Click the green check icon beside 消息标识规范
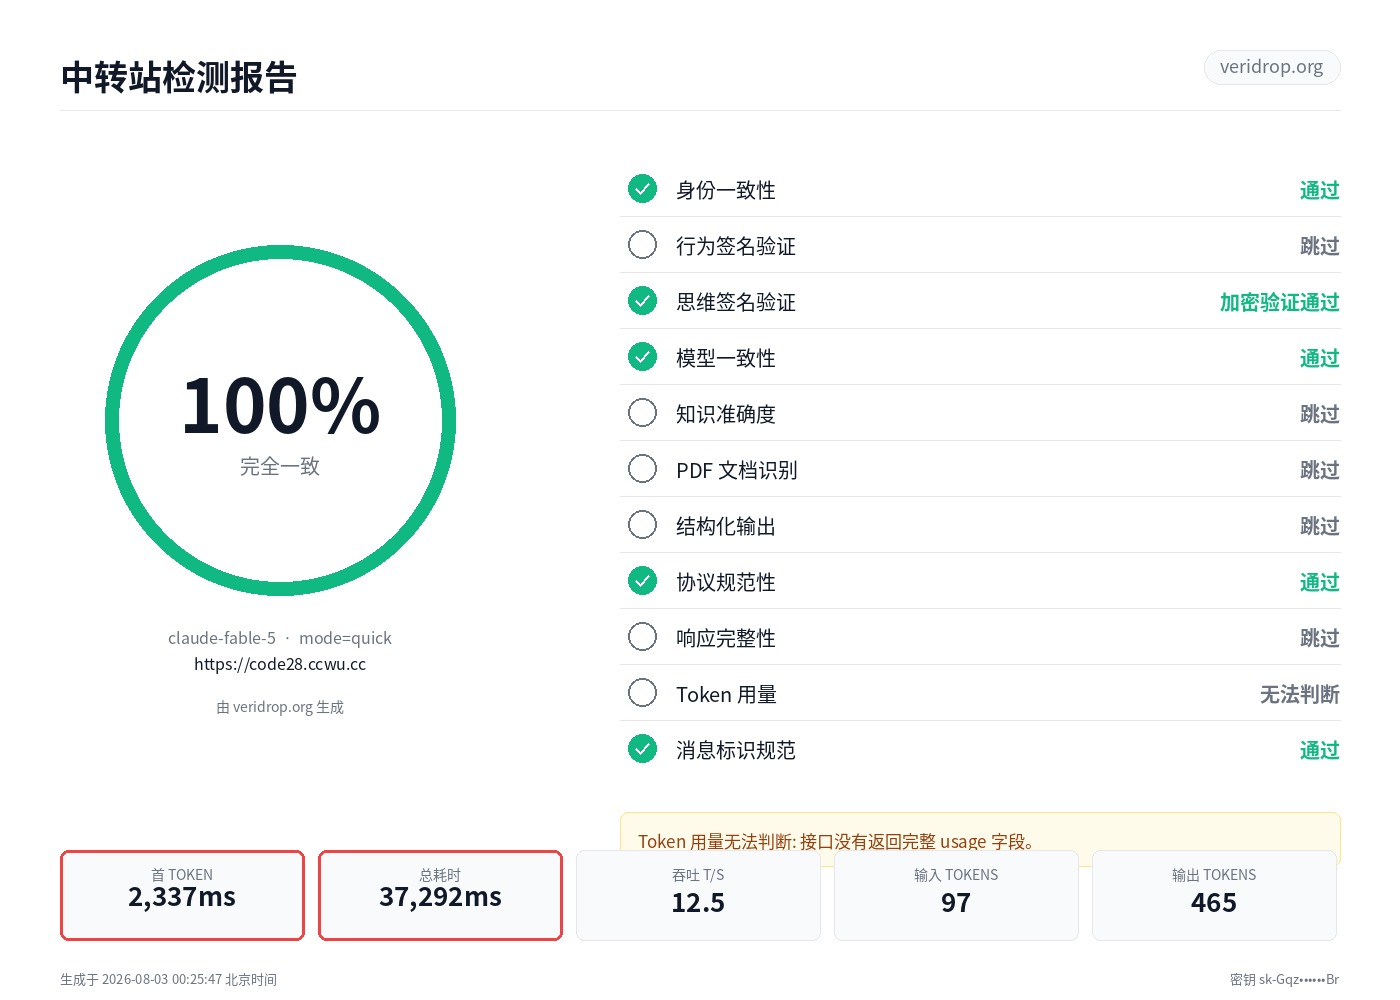1400x1000 pixels. click(642, 749)
